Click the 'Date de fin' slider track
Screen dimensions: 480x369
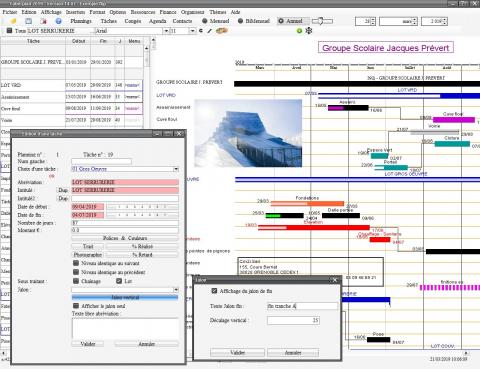click(142, 215)
